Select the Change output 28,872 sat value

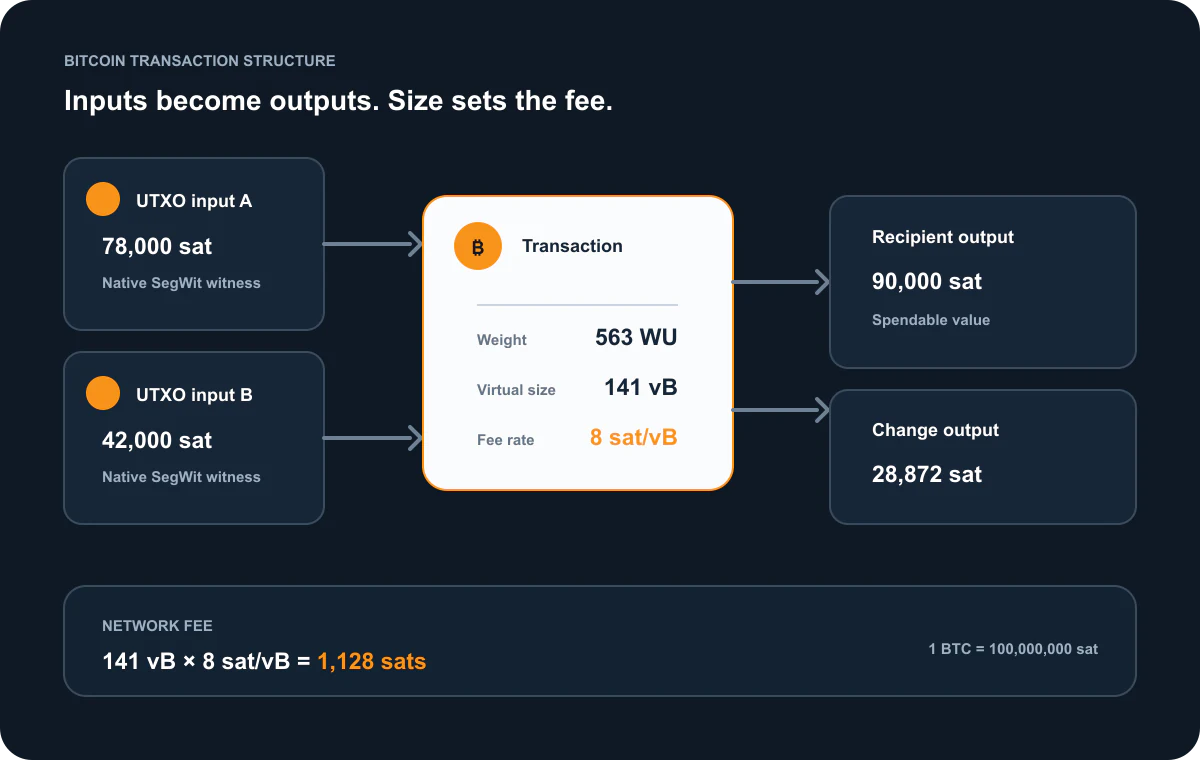click(927, 475)
